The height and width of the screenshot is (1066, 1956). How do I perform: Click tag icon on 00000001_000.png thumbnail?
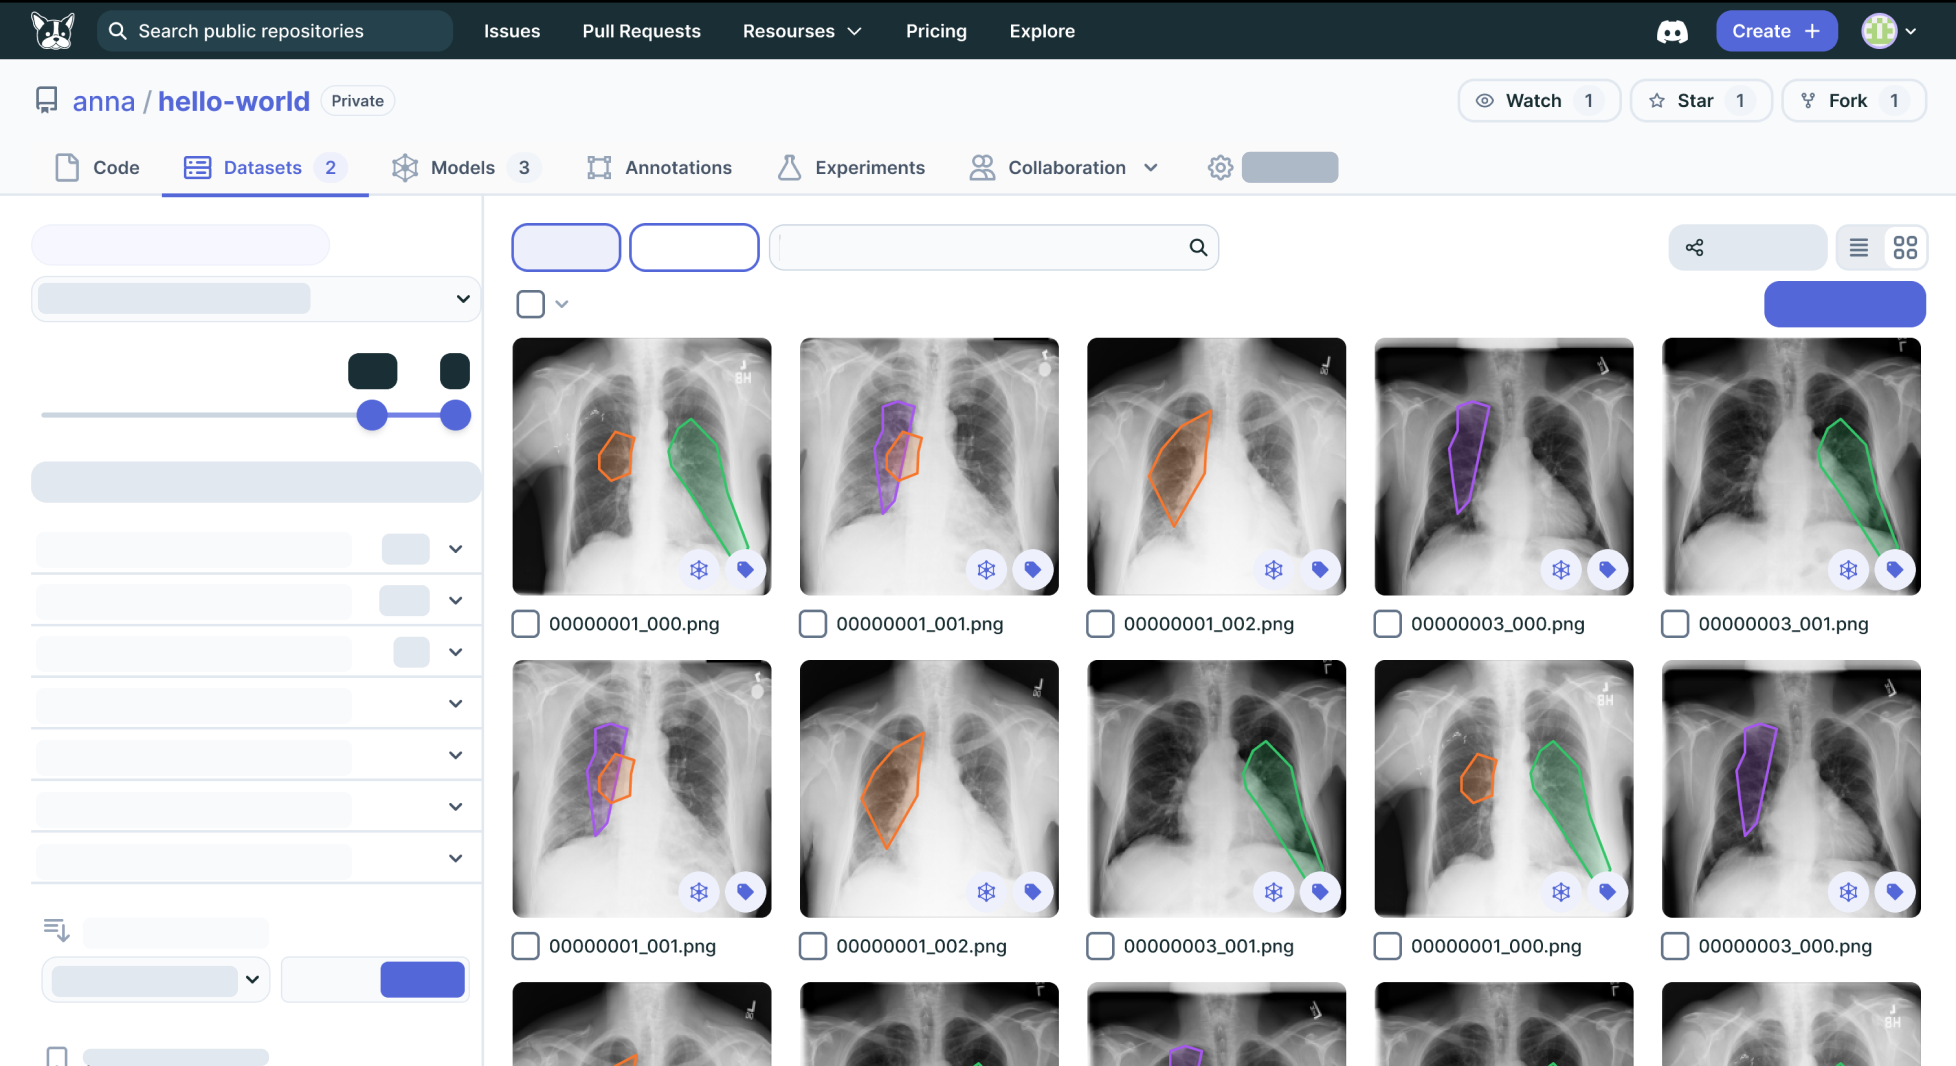coord(745,570)
